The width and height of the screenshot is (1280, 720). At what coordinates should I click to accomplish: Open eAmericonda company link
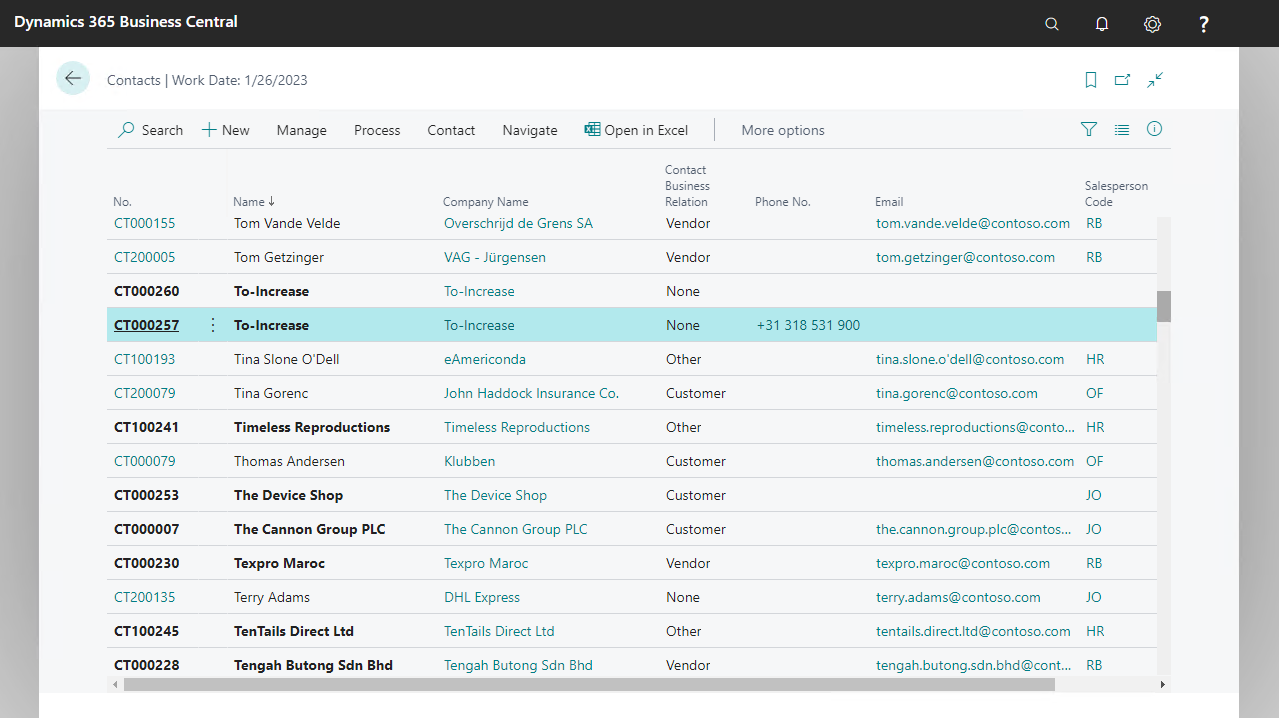pyautogui.click(x=485, y=359)
